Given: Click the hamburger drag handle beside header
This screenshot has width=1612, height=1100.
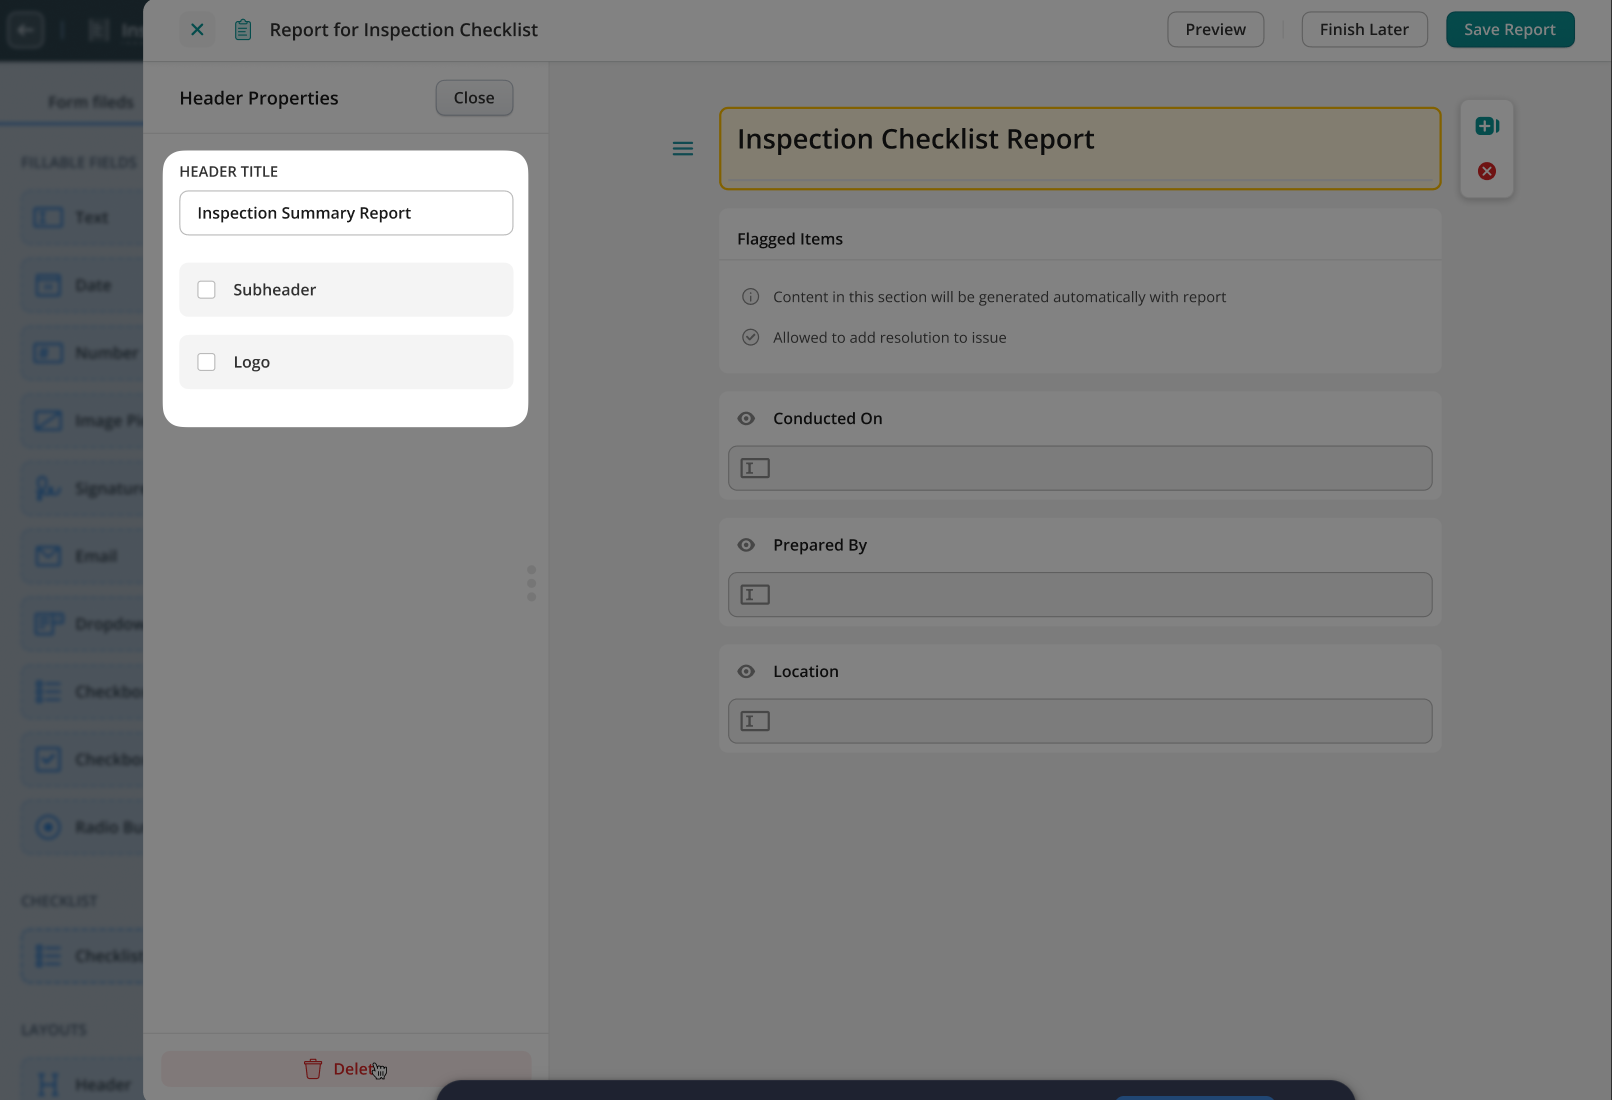Looking at the screenshot, I should [683, 149].
